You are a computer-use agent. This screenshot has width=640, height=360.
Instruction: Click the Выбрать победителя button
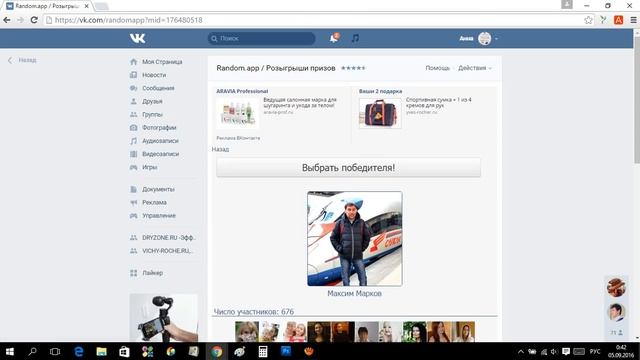(x=349, y=168)
